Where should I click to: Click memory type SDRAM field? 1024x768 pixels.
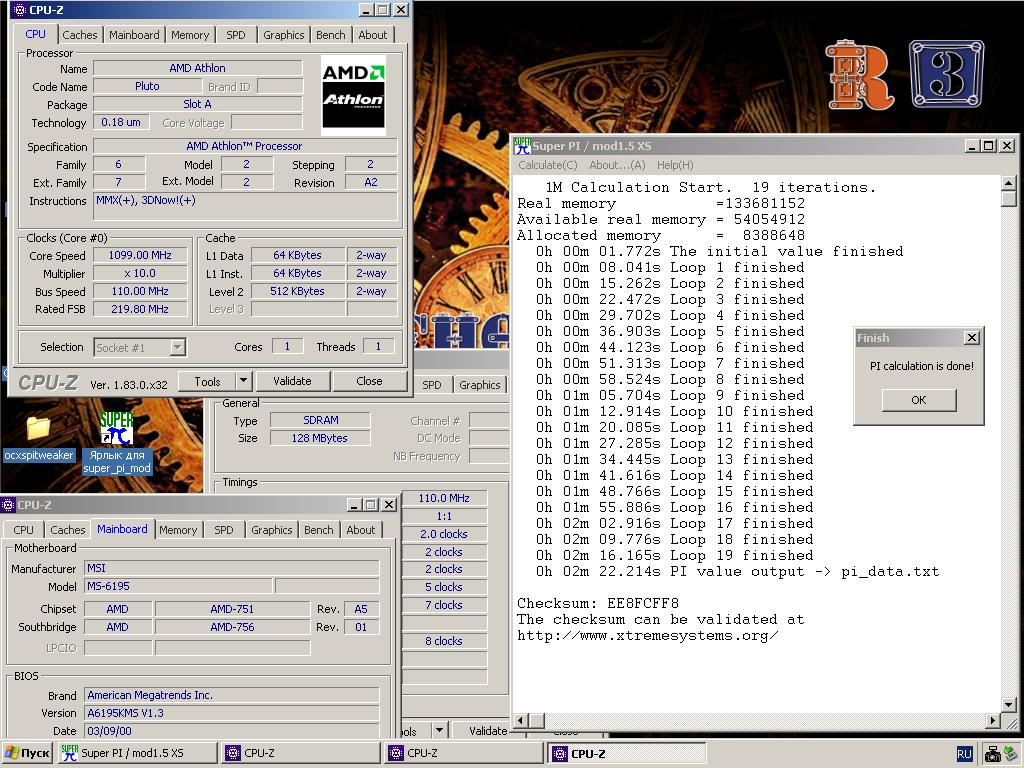pos(321,420)
